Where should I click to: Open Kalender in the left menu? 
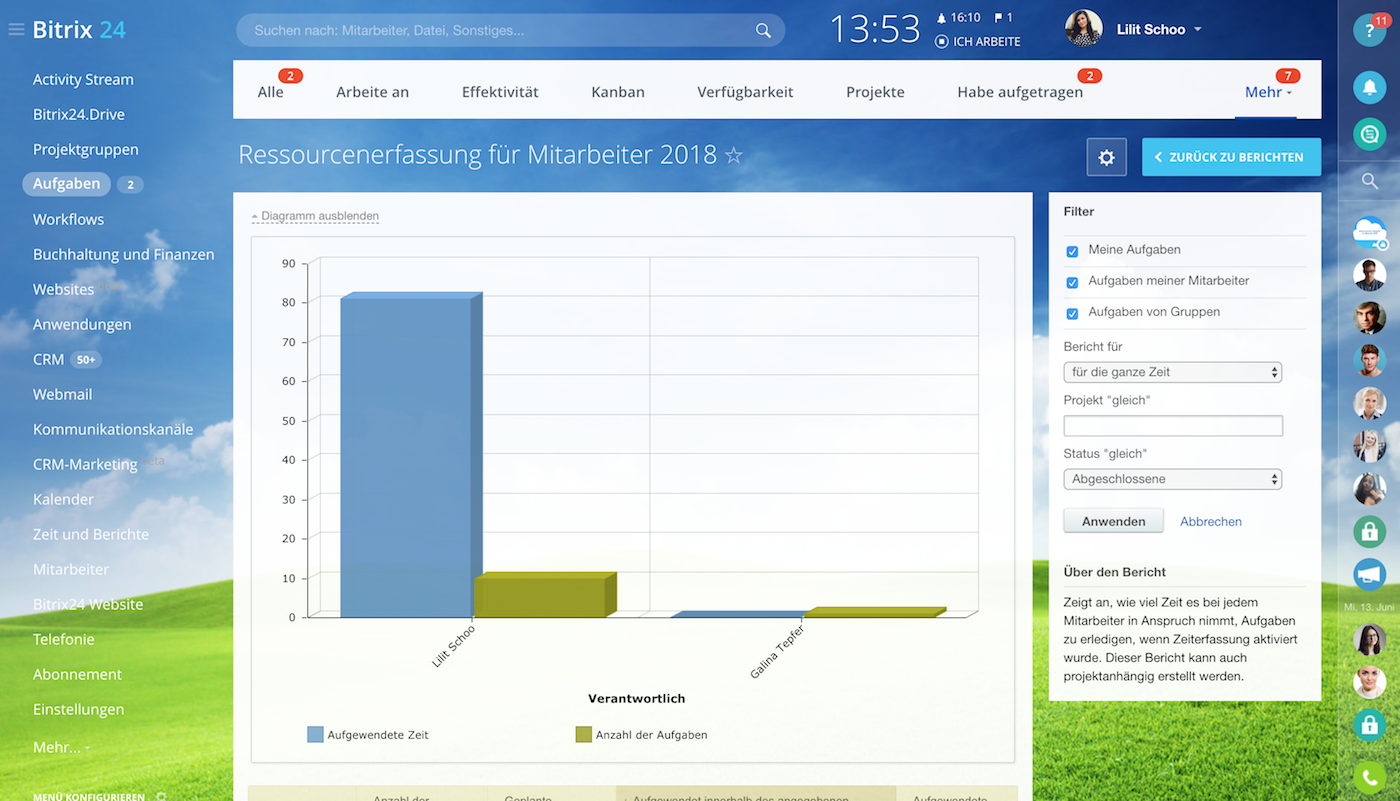(x=63, y=499)
